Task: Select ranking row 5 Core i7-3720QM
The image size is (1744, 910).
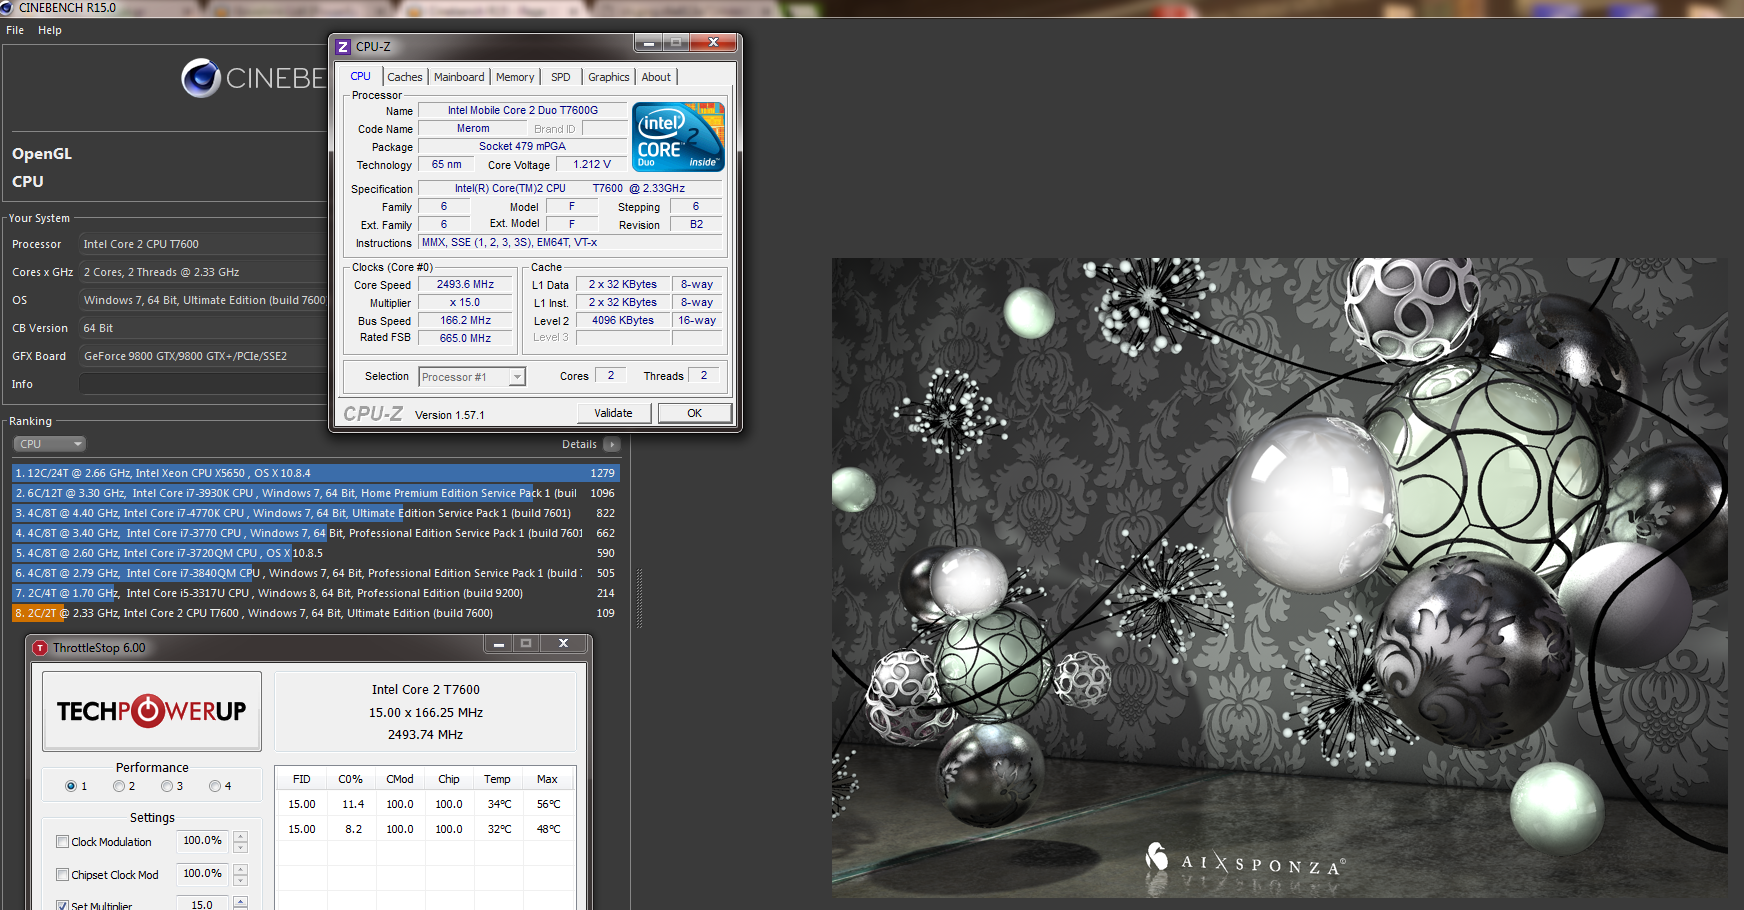Action: [316, 553]
